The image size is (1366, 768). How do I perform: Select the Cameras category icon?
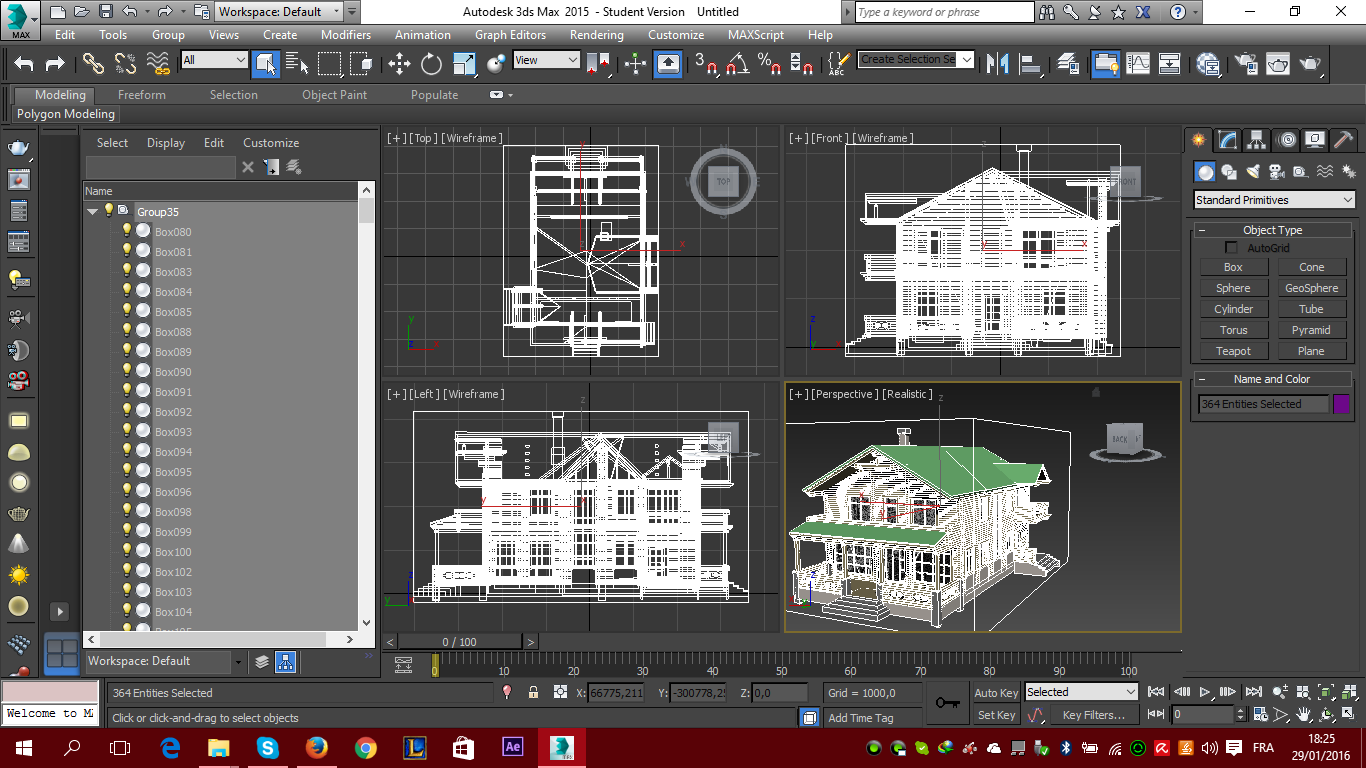tap(1276, 172)
